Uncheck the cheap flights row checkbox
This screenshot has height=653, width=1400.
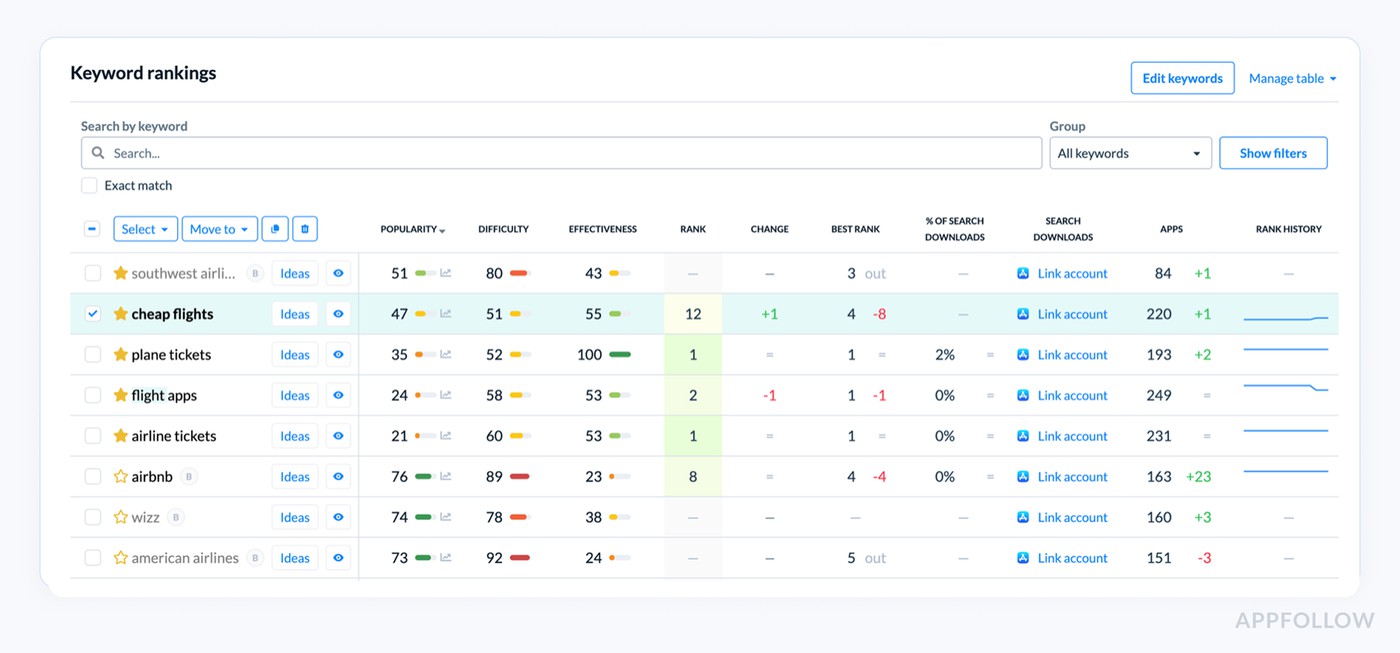pos(92,314)
